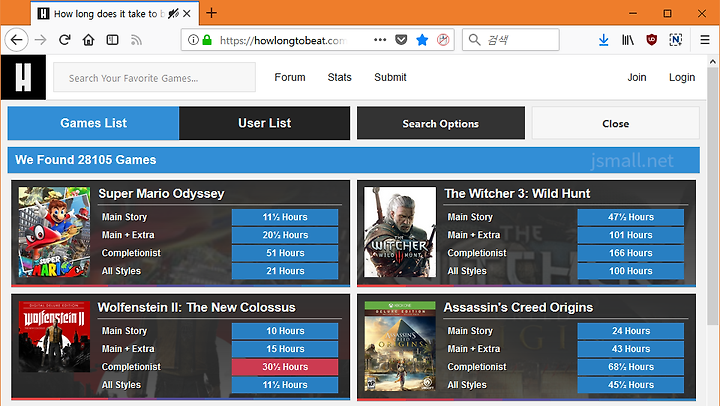The image size is (720, 406).
Task: Click the muted audio icon on tab
Action: click(x=173, y=14)
